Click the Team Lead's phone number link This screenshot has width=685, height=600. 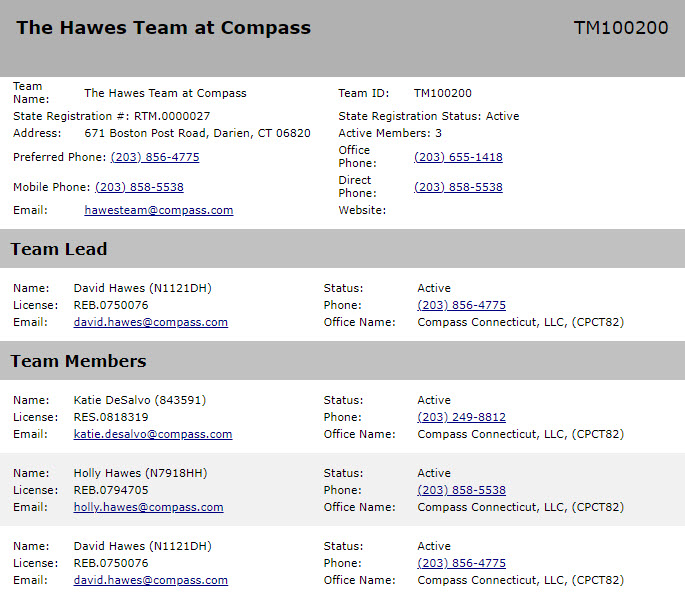click(461, 305)
